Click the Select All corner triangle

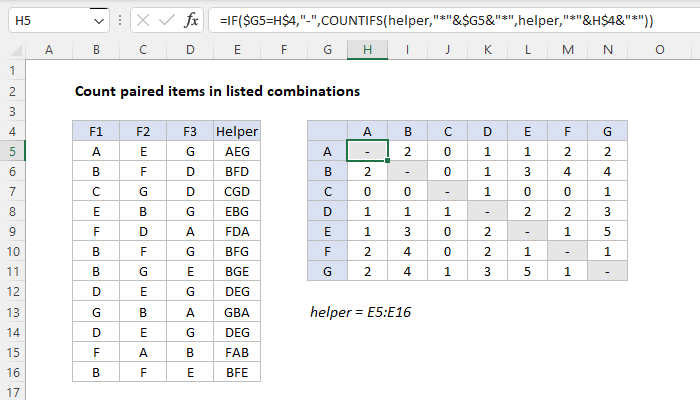coord(17,50)
